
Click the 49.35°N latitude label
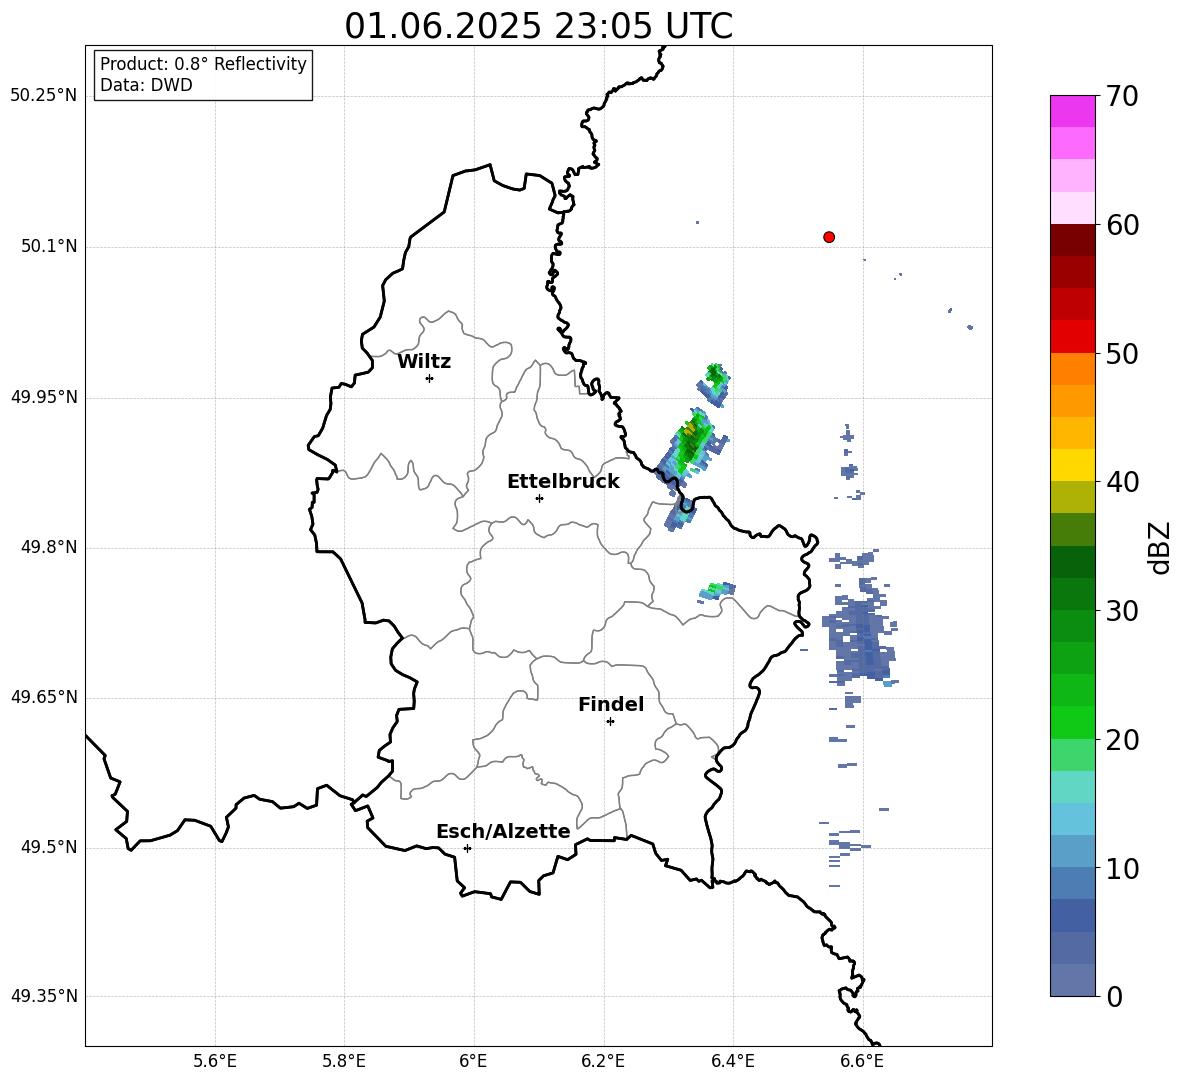[44, 996]
